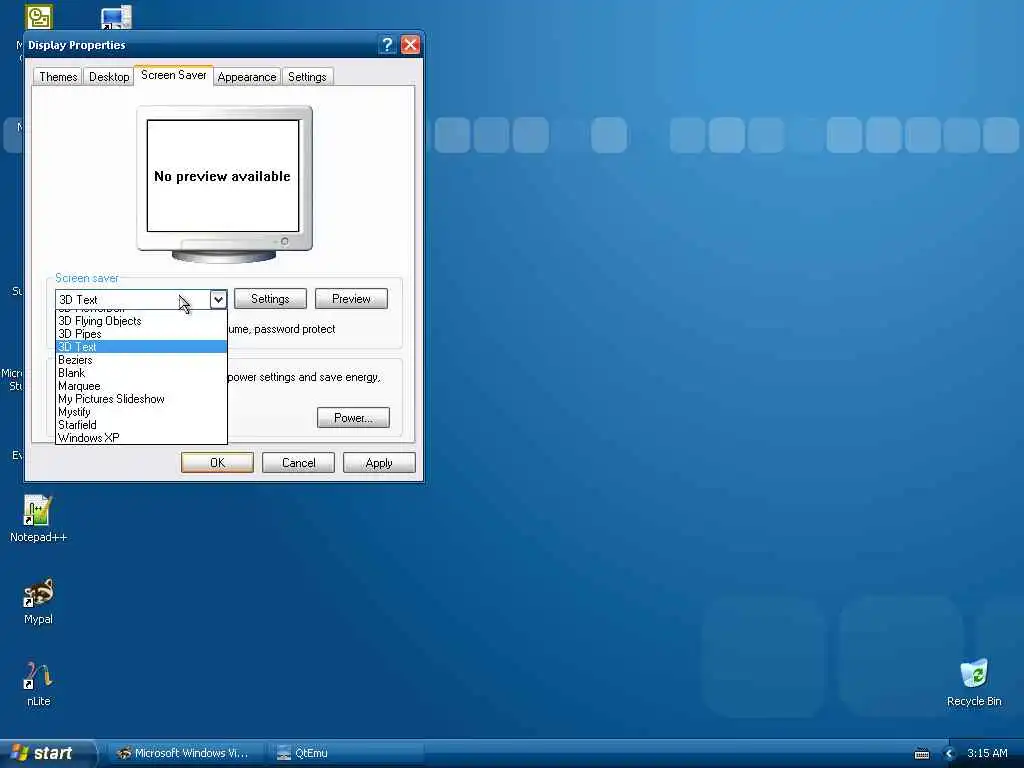Click the help question mark in Display Properties
The image size is (1024, 768).
pyautogui.click(x=387, y=44)
